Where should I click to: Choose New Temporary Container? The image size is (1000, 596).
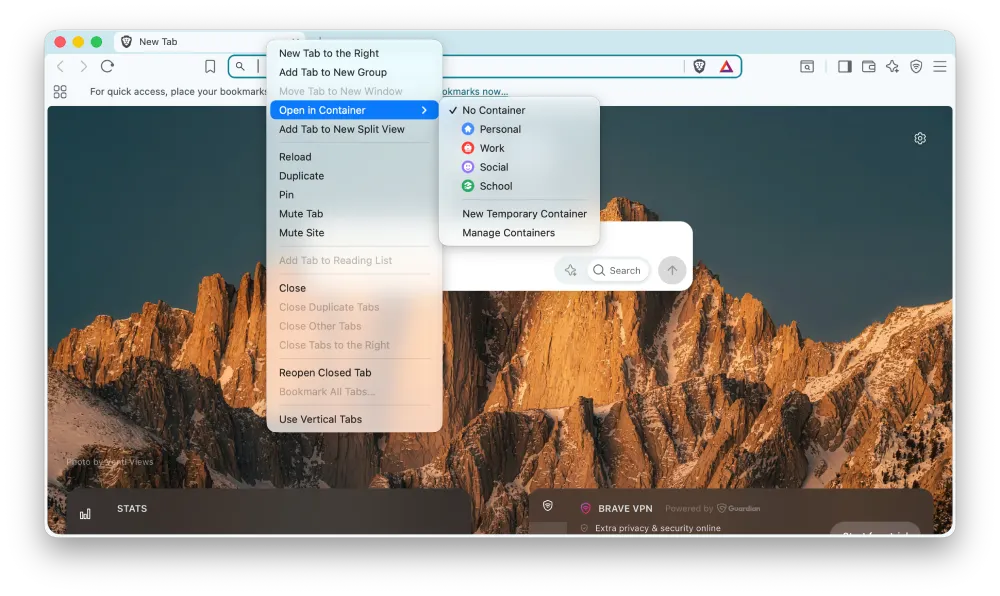click(519, 214)
